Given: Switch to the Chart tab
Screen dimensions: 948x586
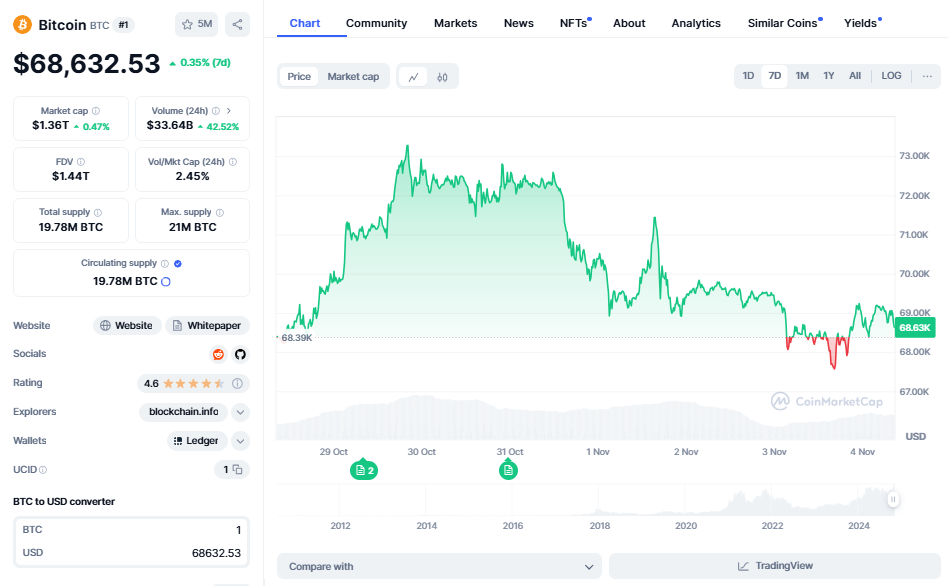Looking at the screenshot, I should tap(305, 23).
